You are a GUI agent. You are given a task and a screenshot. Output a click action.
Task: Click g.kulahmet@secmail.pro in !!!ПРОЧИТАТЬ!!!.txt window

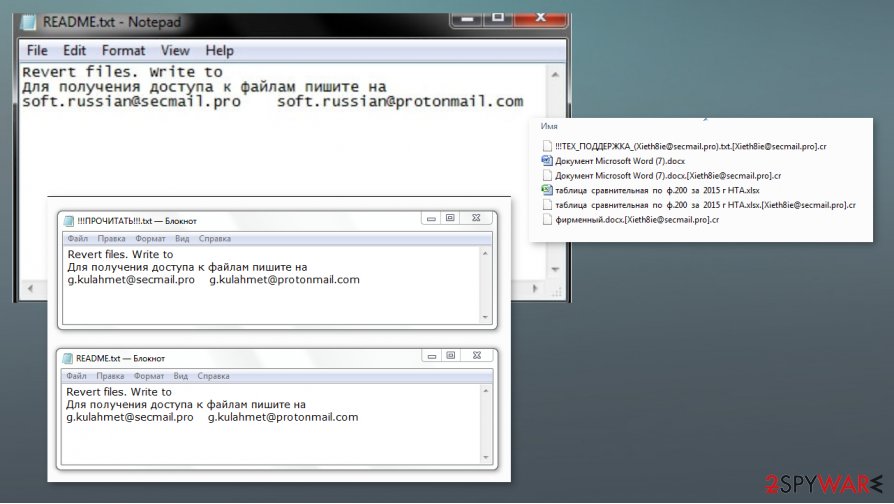(131, 280)
